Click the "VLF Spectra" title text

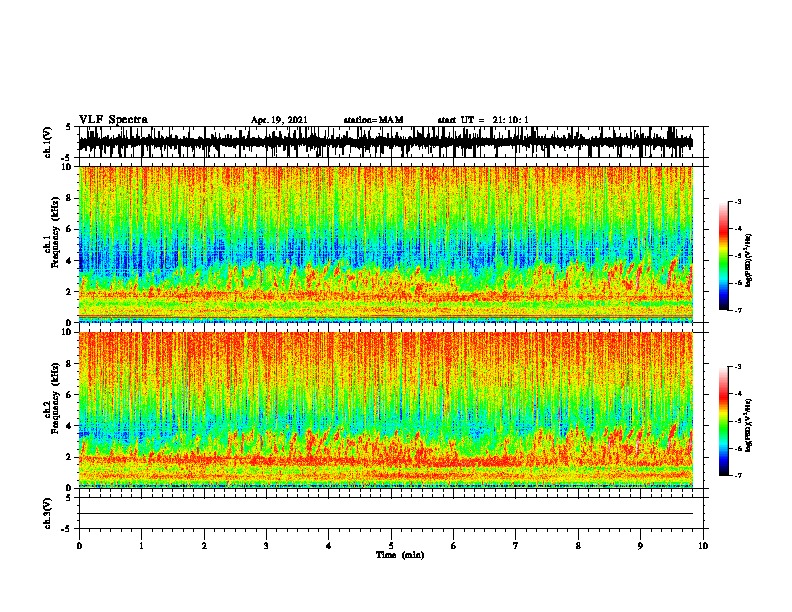coord(113,120)
